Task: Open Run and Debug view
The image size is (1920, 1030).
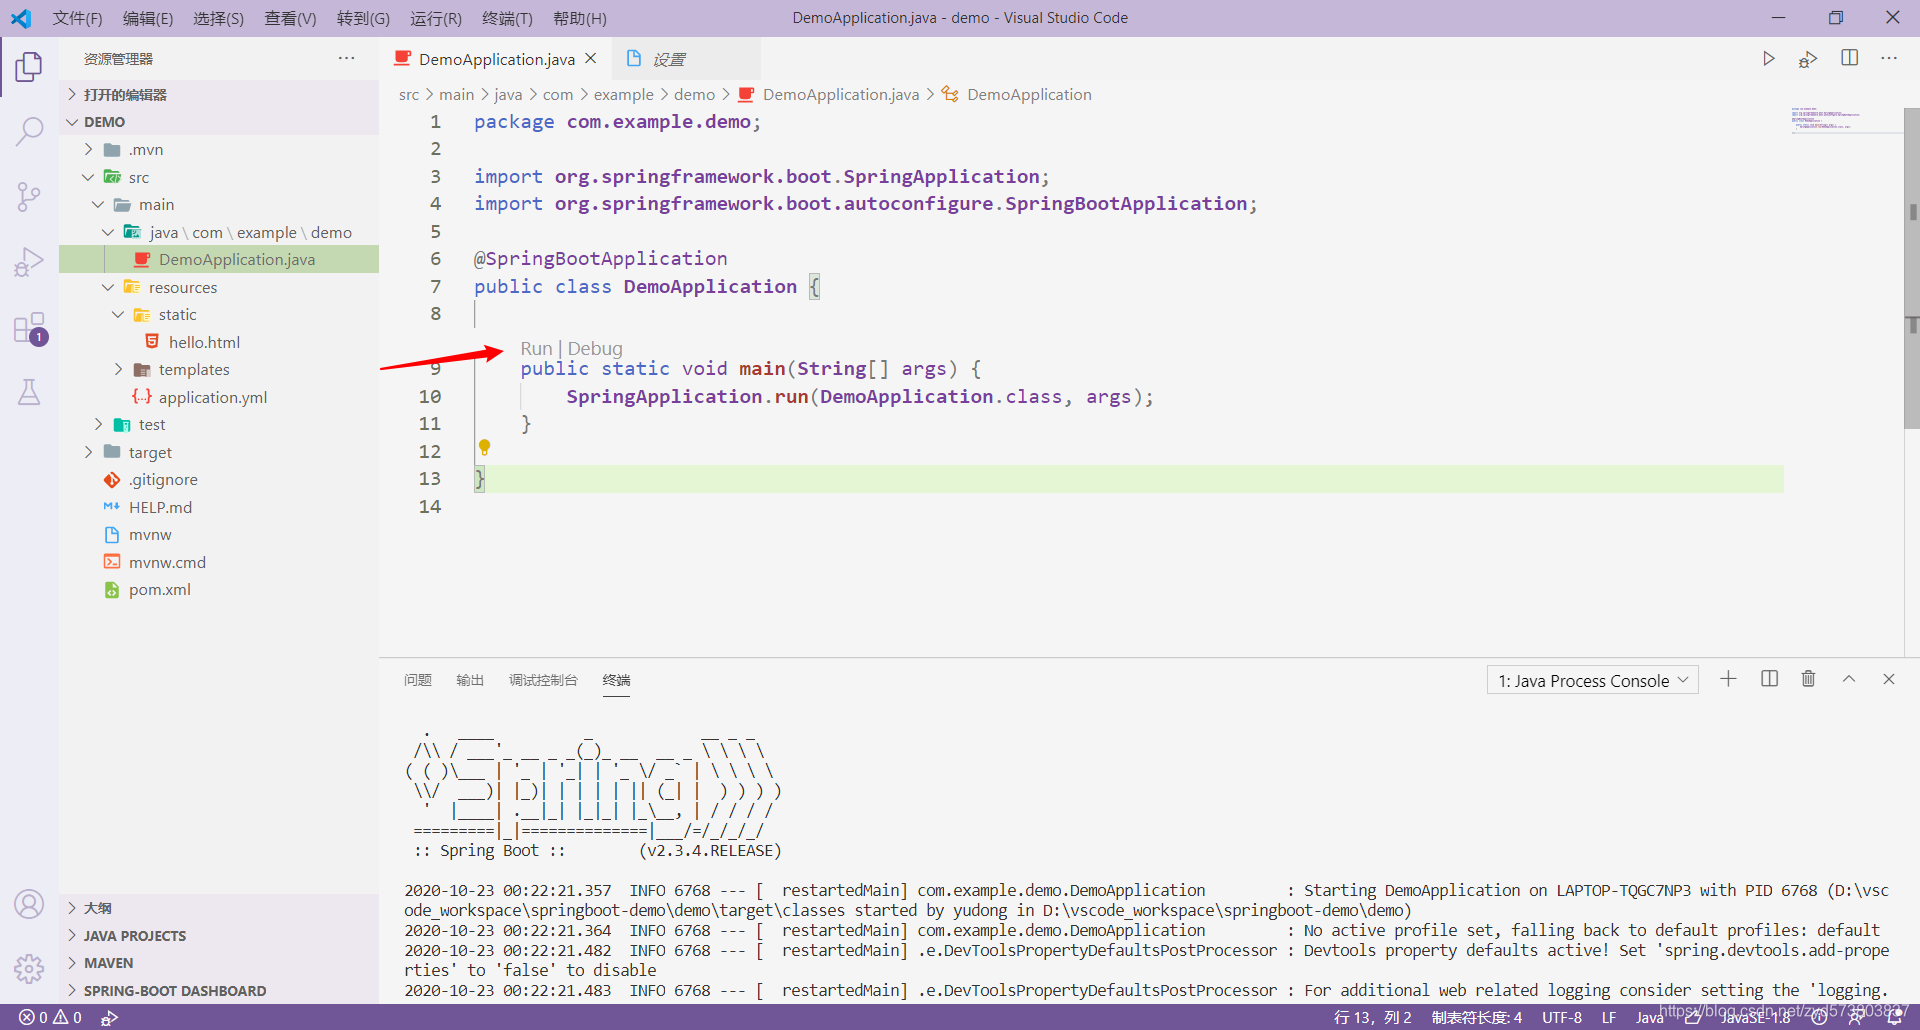Action: coord(29,262)
